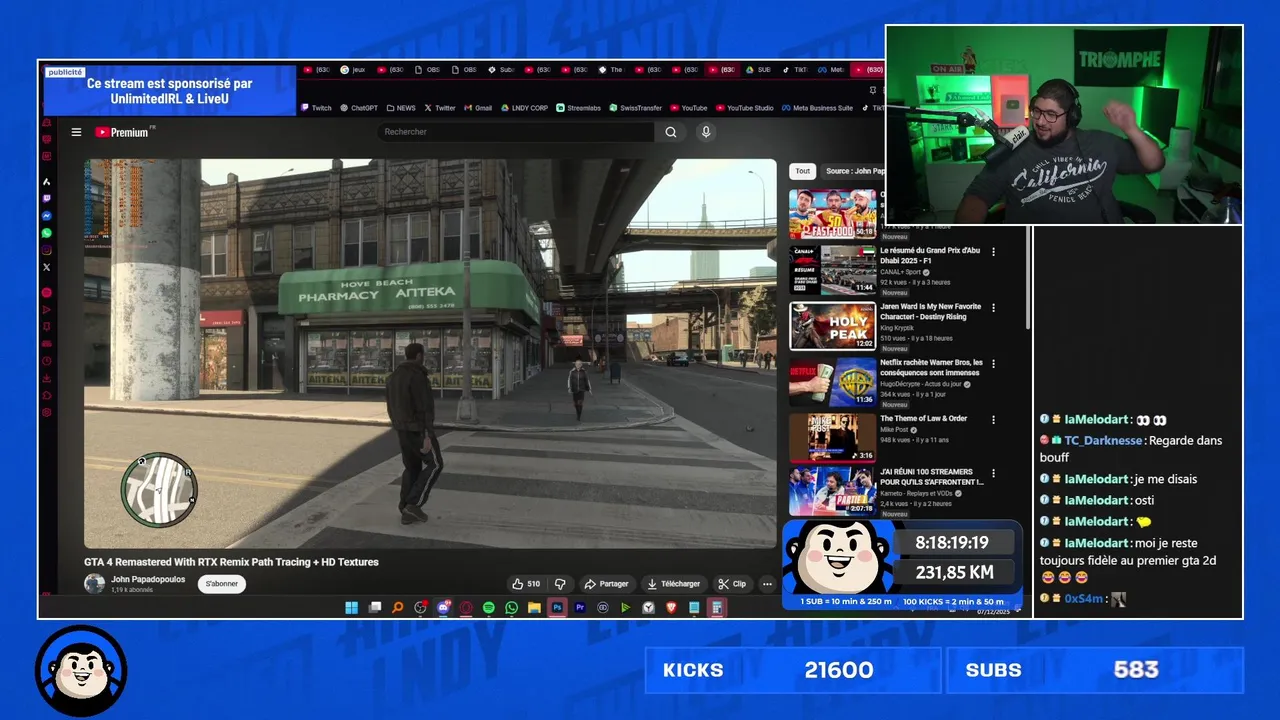Open the NEWS bookmark folder
Screen dimensions: 1280x720
[x=400, y=108]
